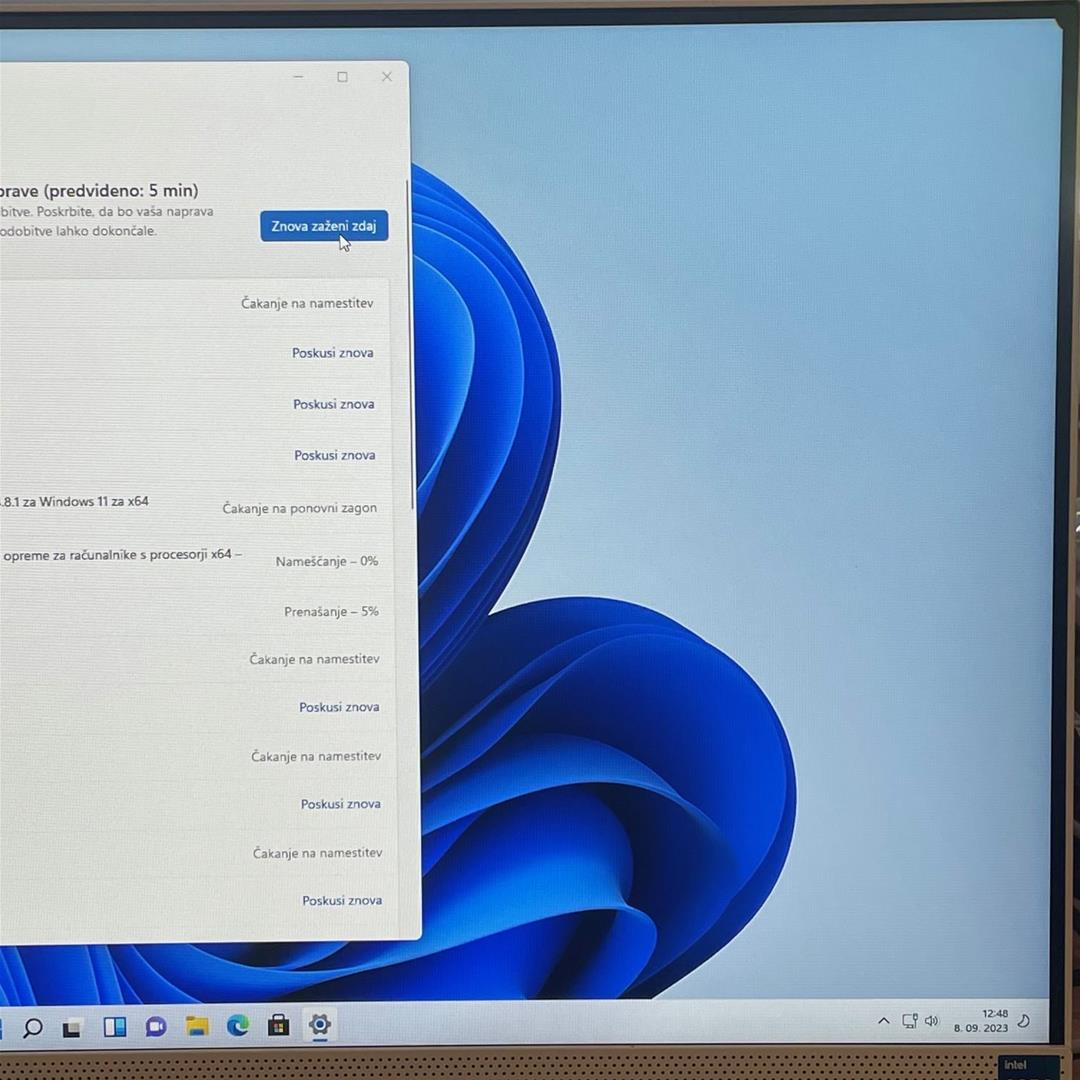Click the moon notification icon beside the clock
The height and width of the screenshot is (1080, 1080).
pos(1024,1021)
